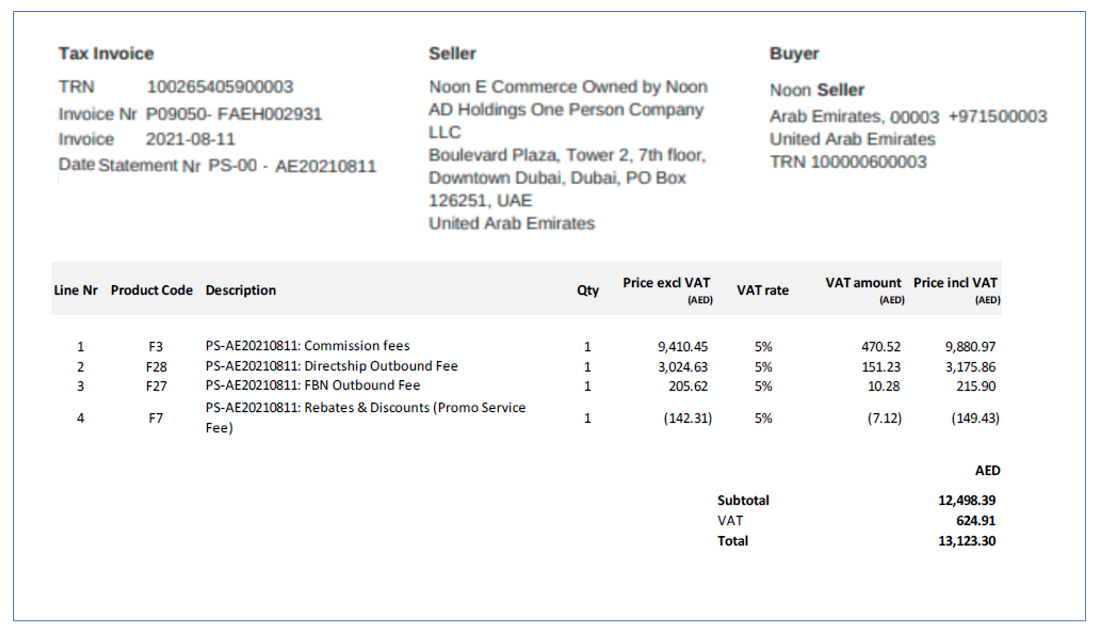Click the VAT rate column header
The width and height of the screenshot is (1097, 644).
(x=762, y=290)
